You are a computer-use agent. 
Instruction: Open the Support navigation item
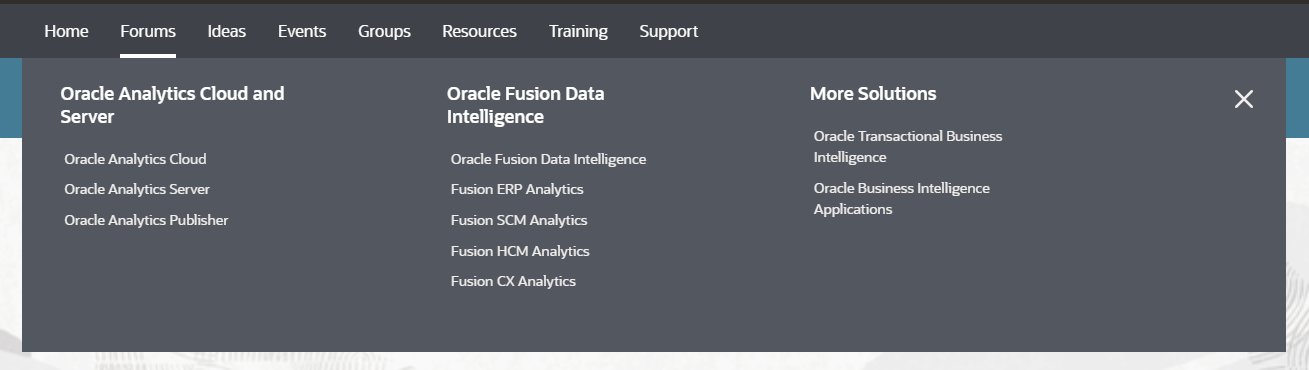(x=669, y=31)
